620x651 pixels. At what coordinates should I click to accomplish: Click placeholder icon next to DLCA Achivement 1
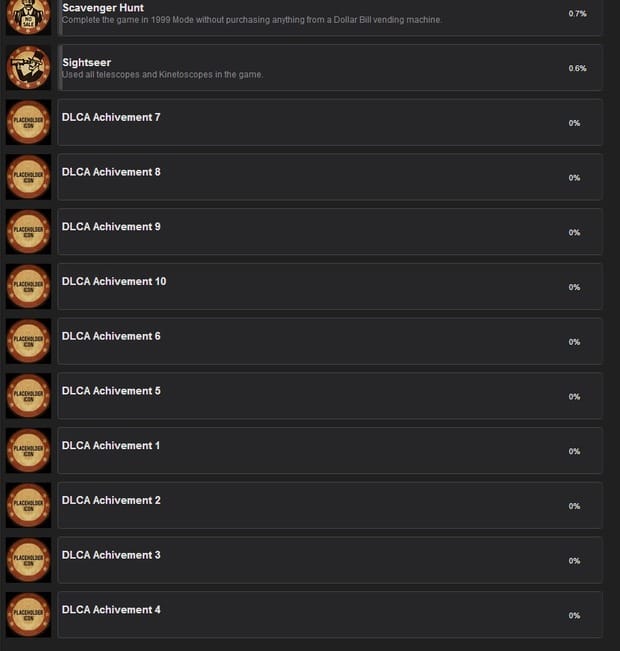28,451
